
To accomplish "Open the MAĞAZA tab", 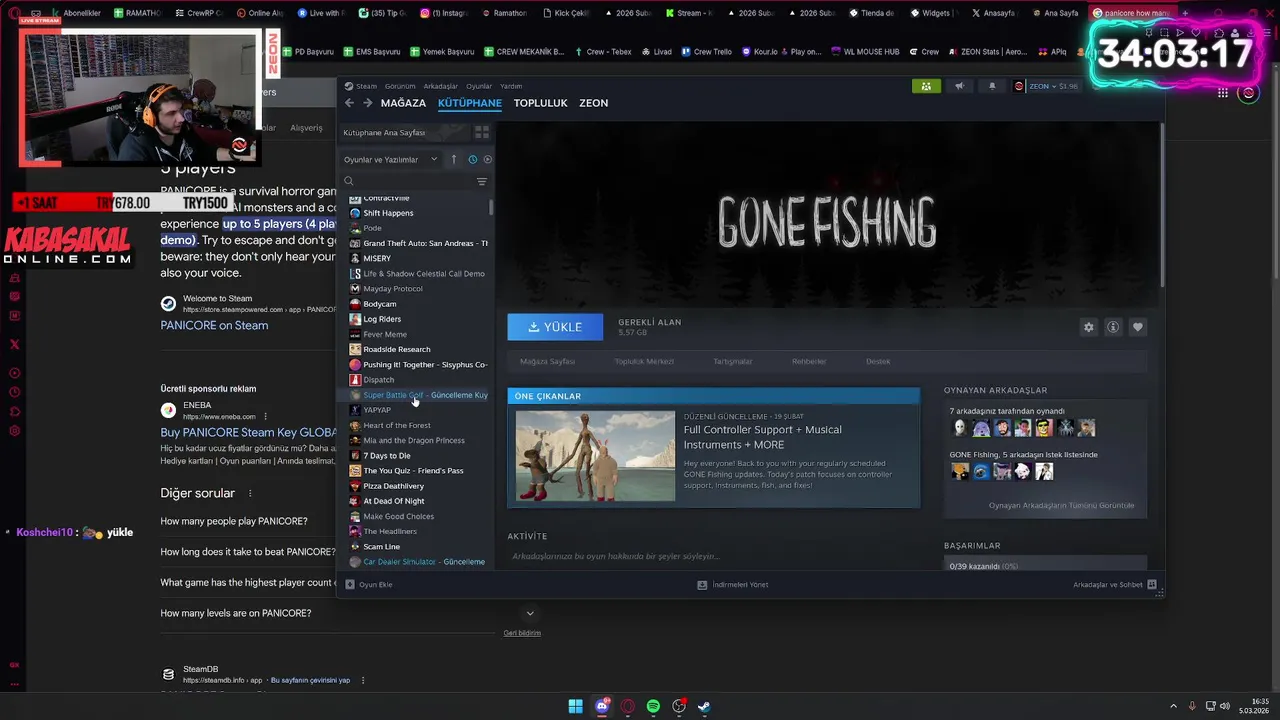I will [x=403, y=103].
